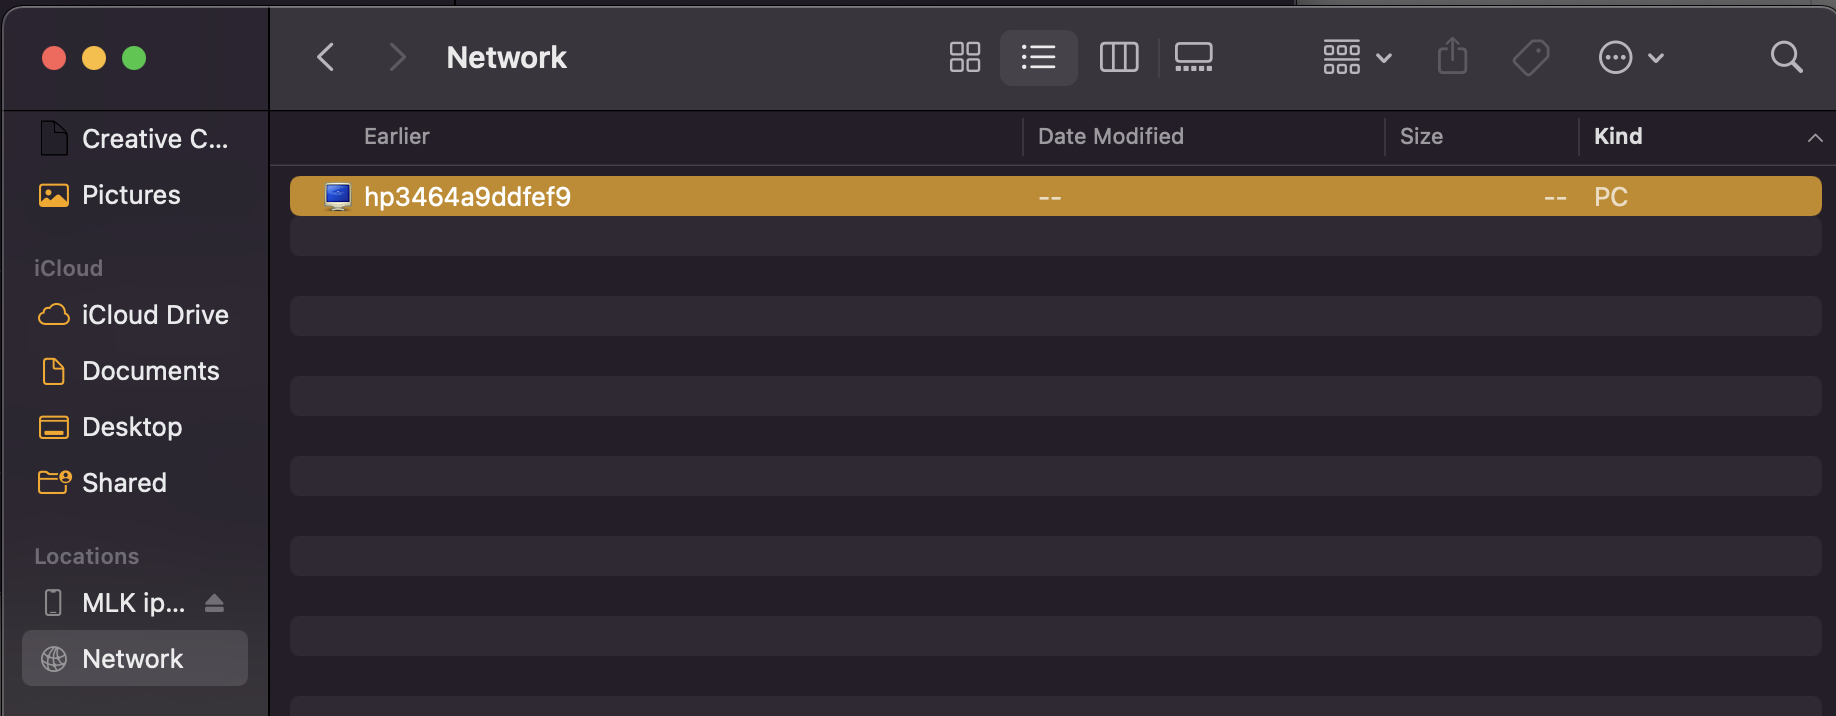Open the Group By dropdown
Image resolution: width=1836 pixels, height=716 pixels.
[1356, 57]
